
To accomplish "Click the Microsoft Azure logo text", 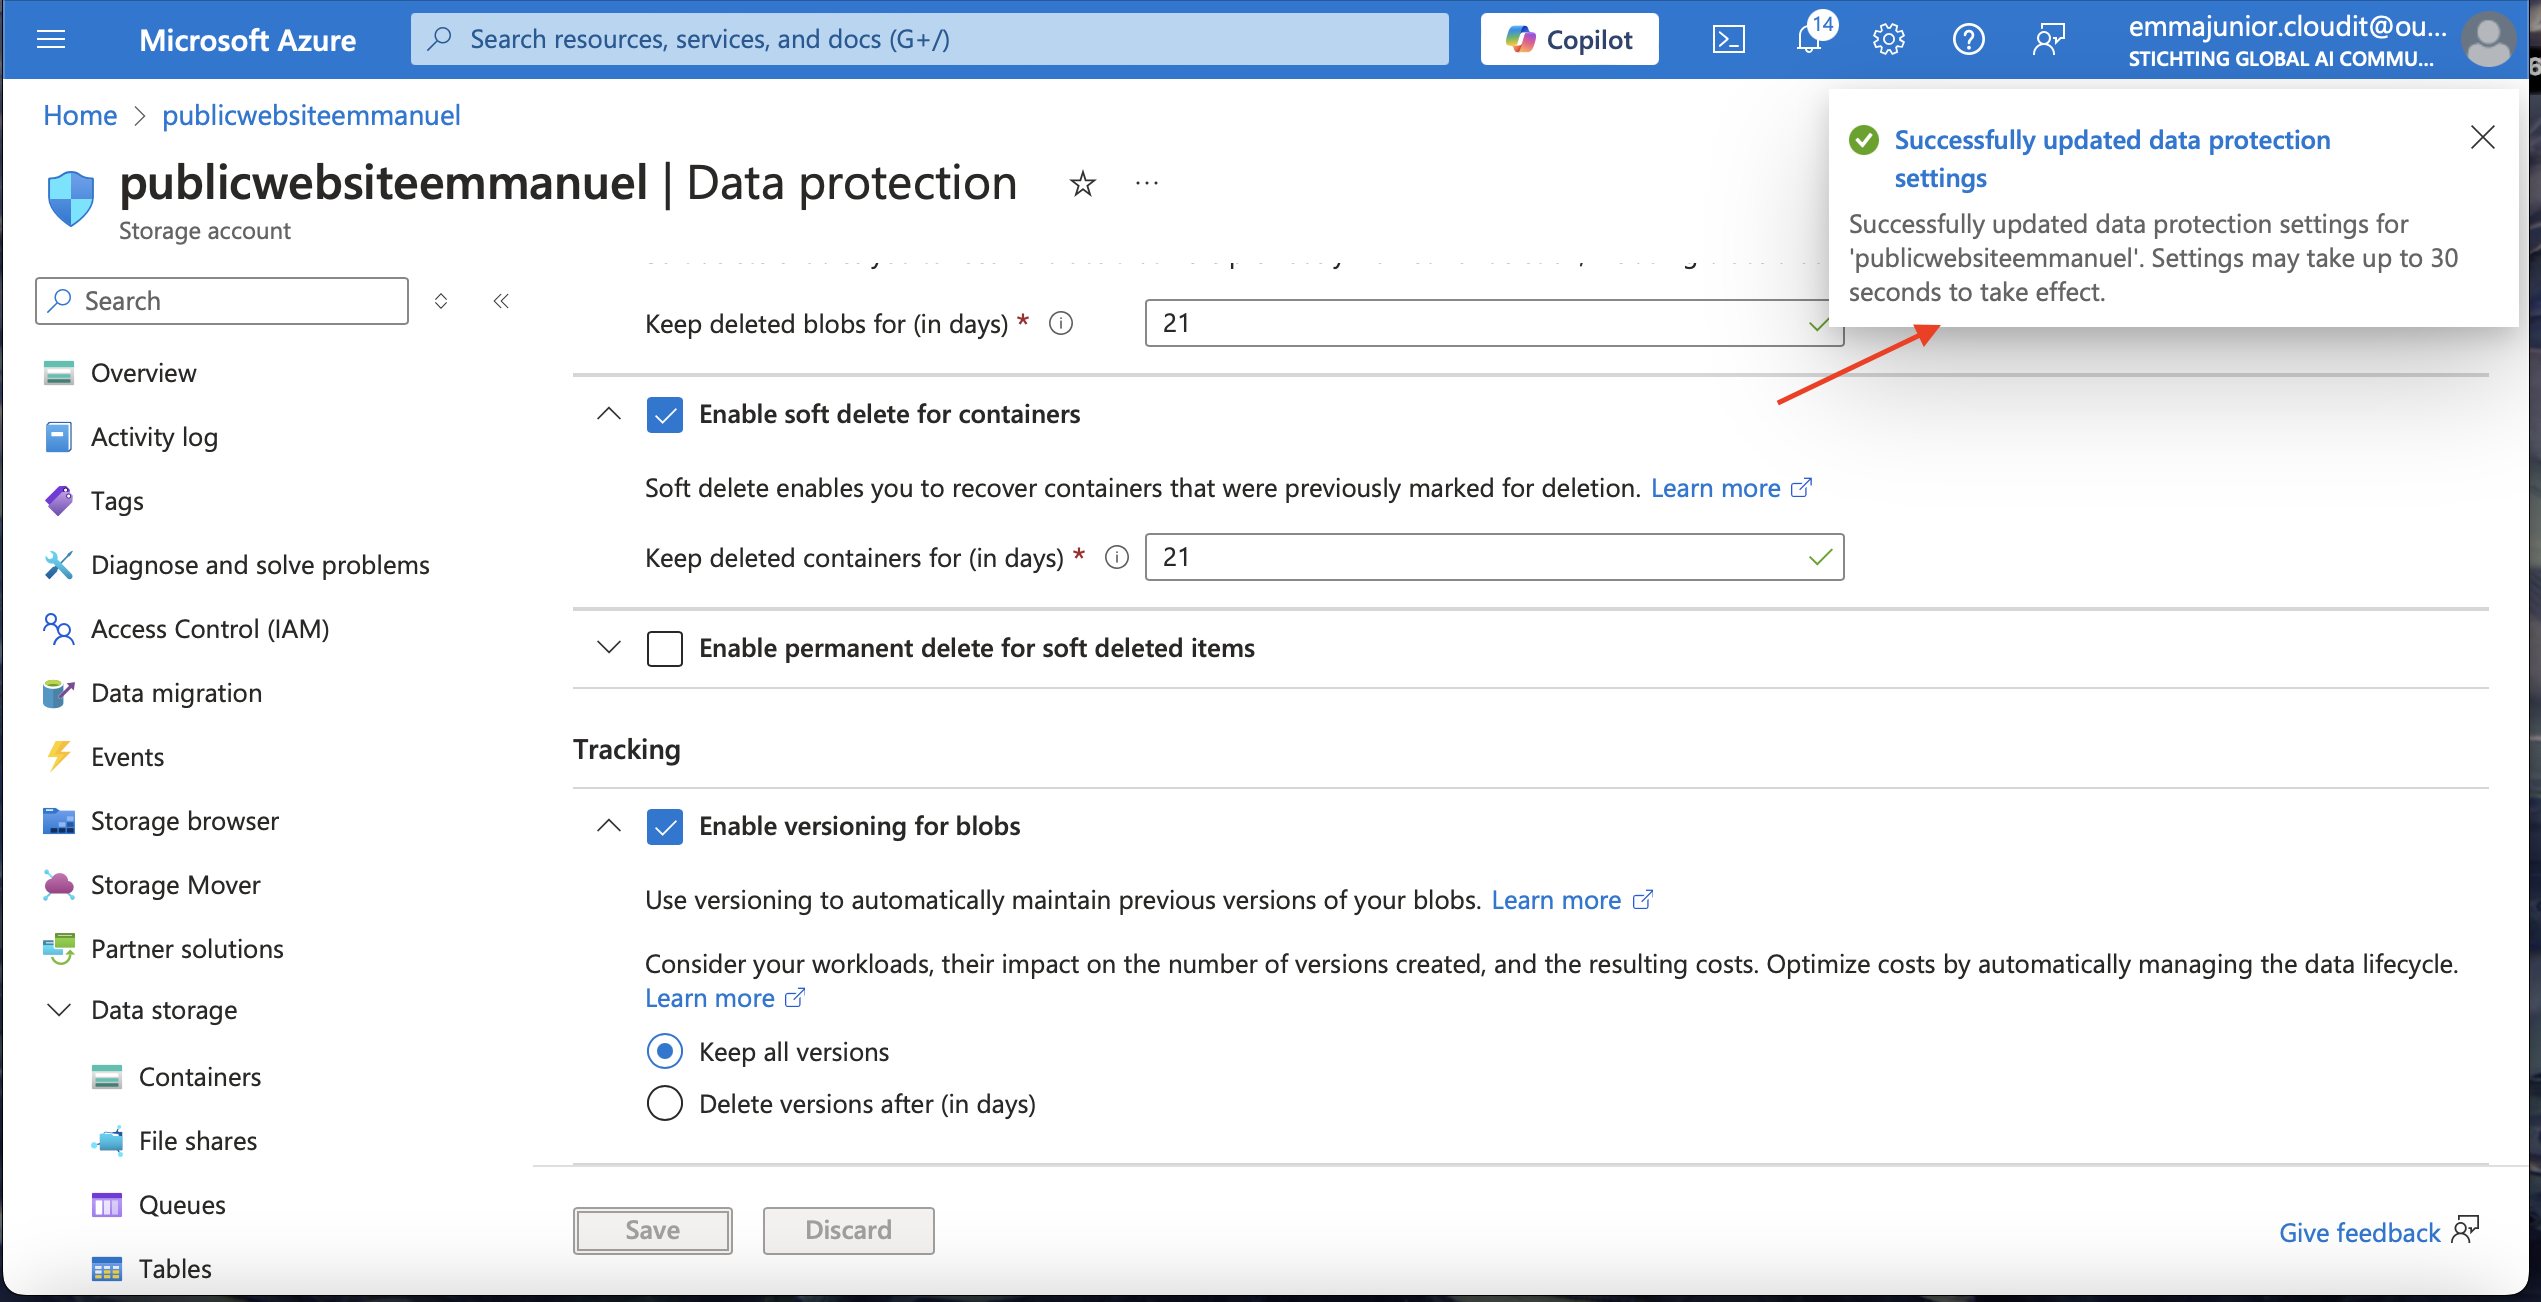I will (247, 40).
